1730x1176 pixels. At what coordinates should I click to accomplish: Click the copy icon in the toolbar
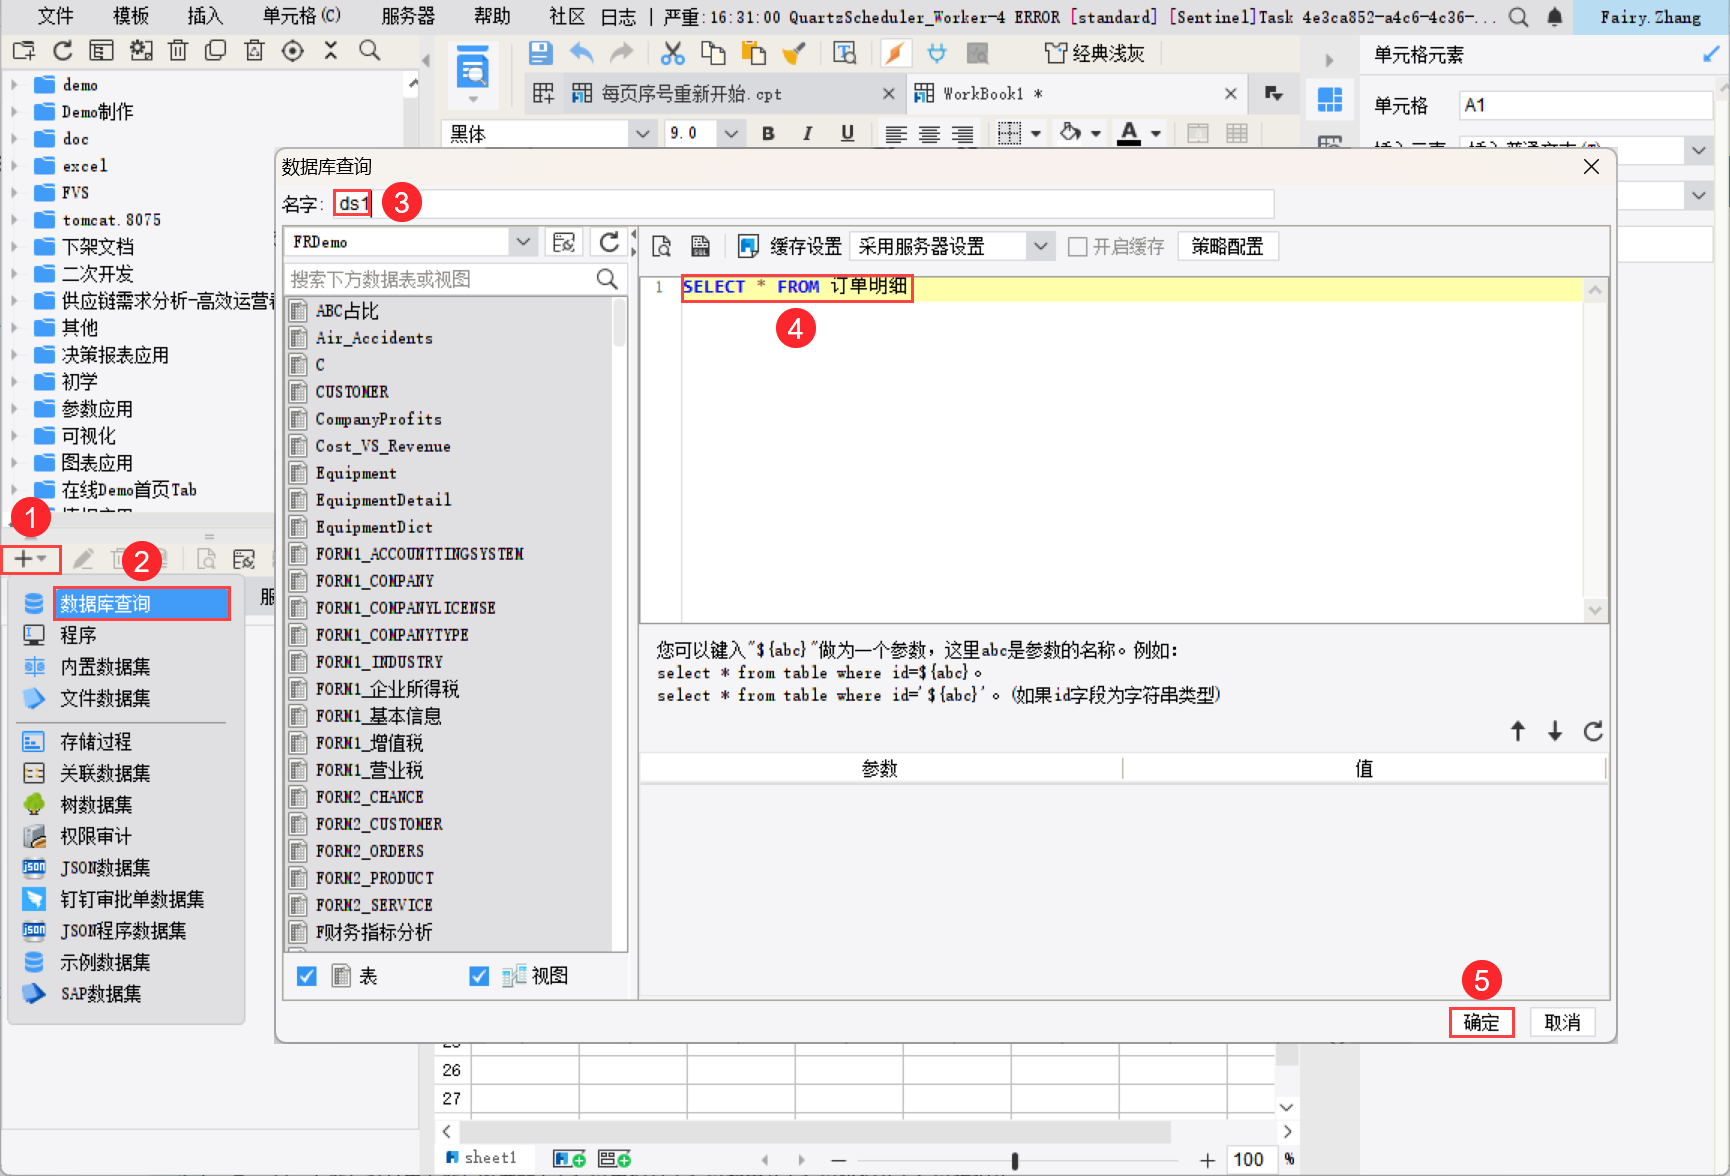pyautogui.click(x=713, y=53)
